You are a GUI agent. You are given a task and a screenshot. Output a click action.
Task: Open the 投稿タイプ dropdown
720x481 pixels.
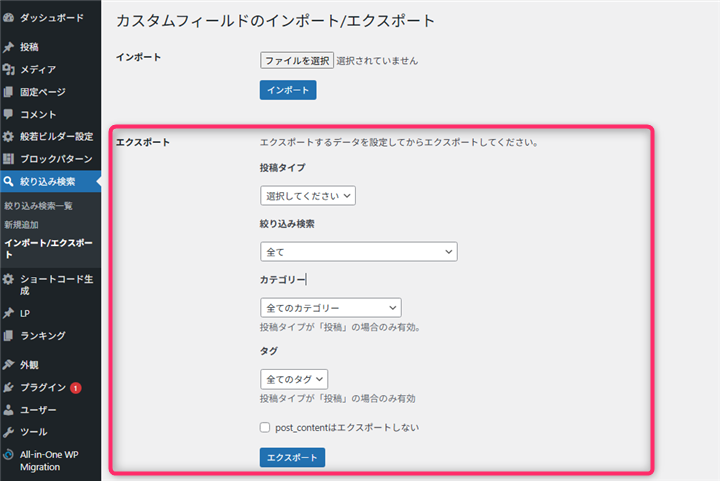[308, 196]
